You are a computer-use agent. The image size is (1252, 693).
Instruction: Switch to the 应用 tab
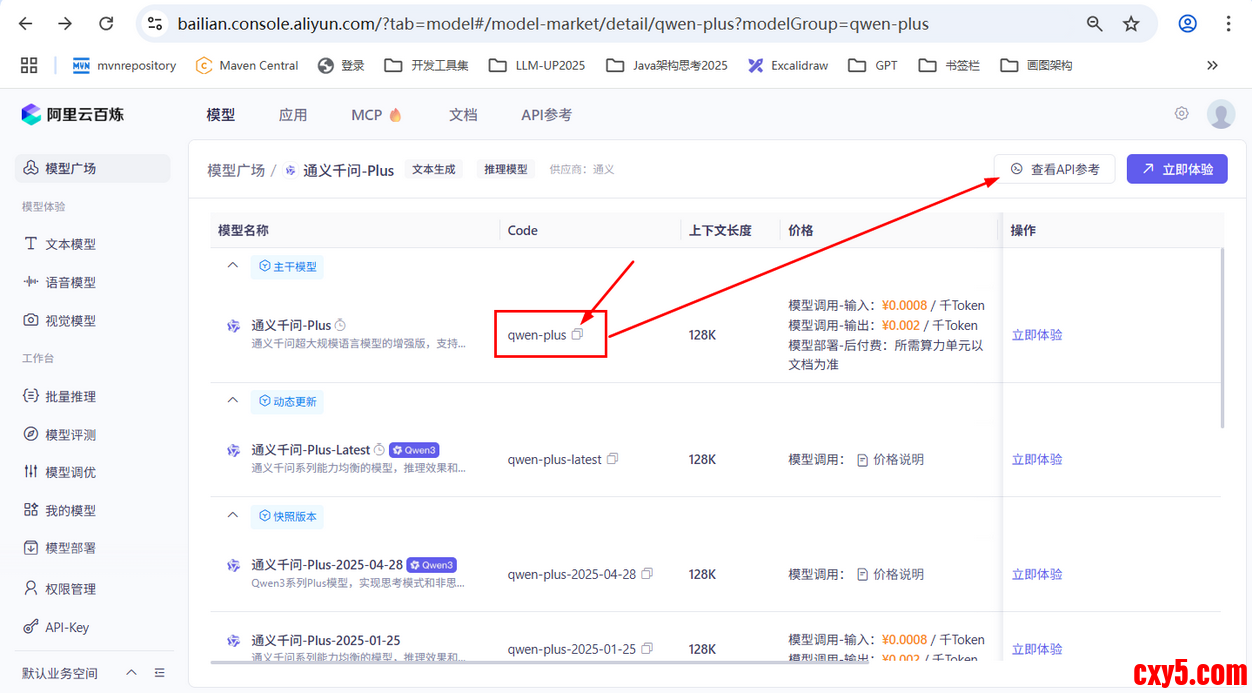tap(292, 115)
